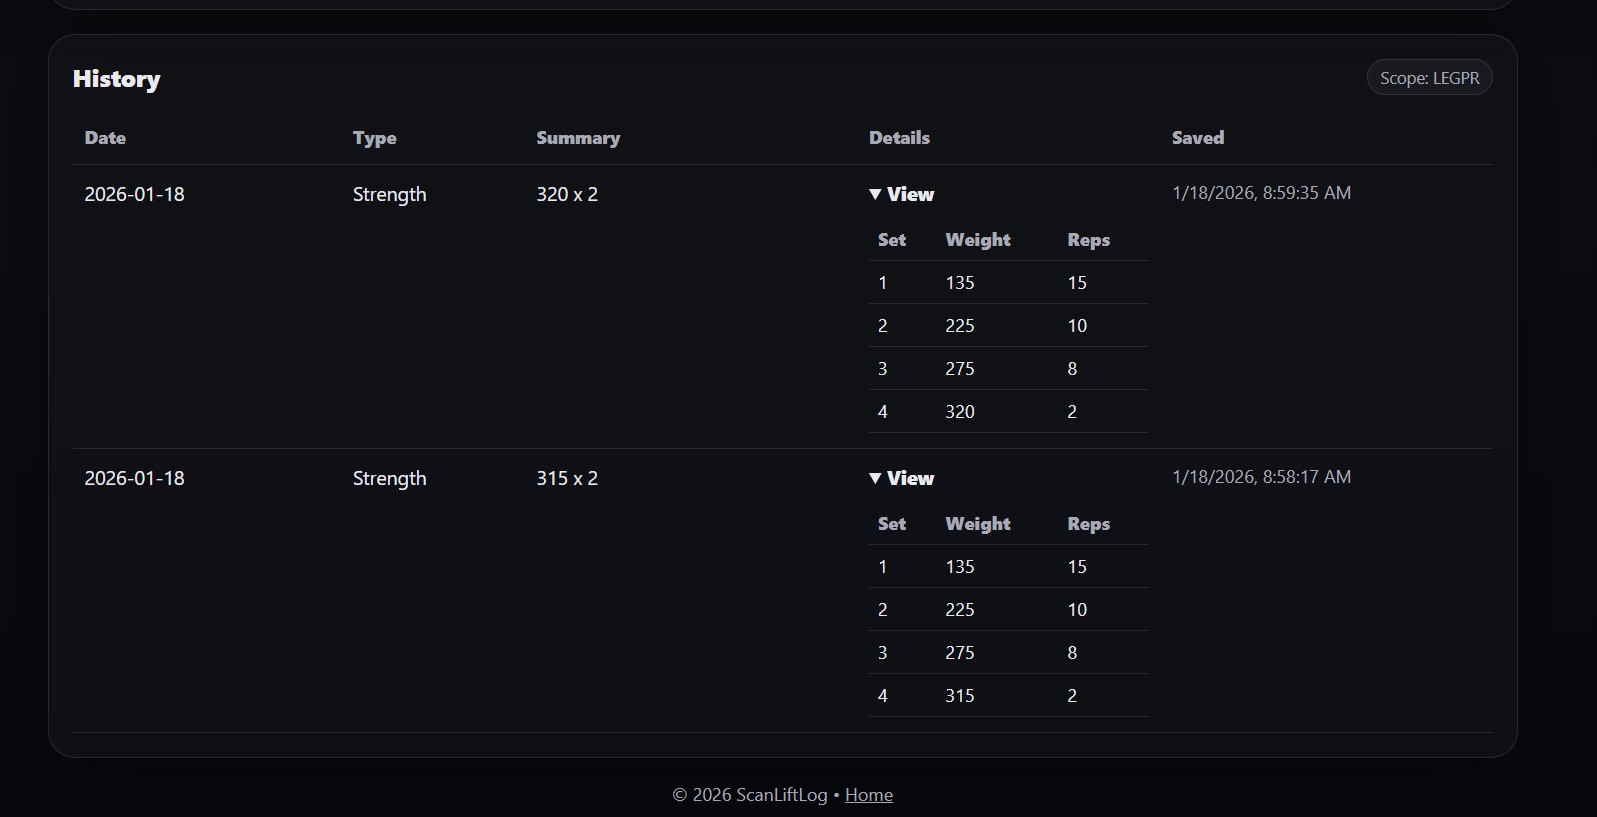Sort by the Saved column header
Screen dimensions: 1597x817
point(1198,138)
